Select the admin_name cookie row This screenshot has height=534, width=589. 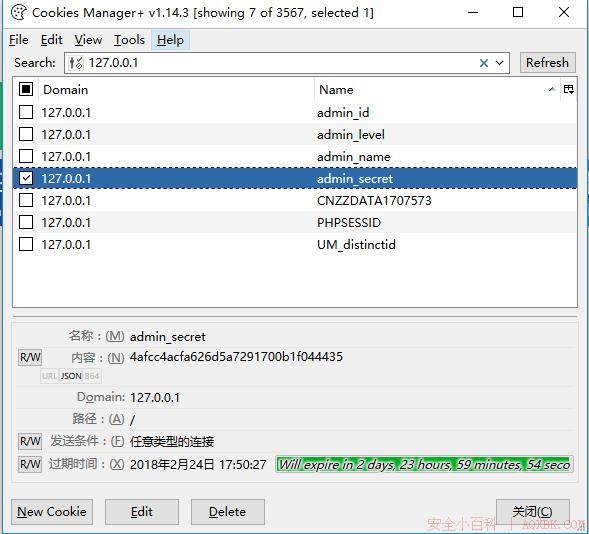(x=295, y=157)
